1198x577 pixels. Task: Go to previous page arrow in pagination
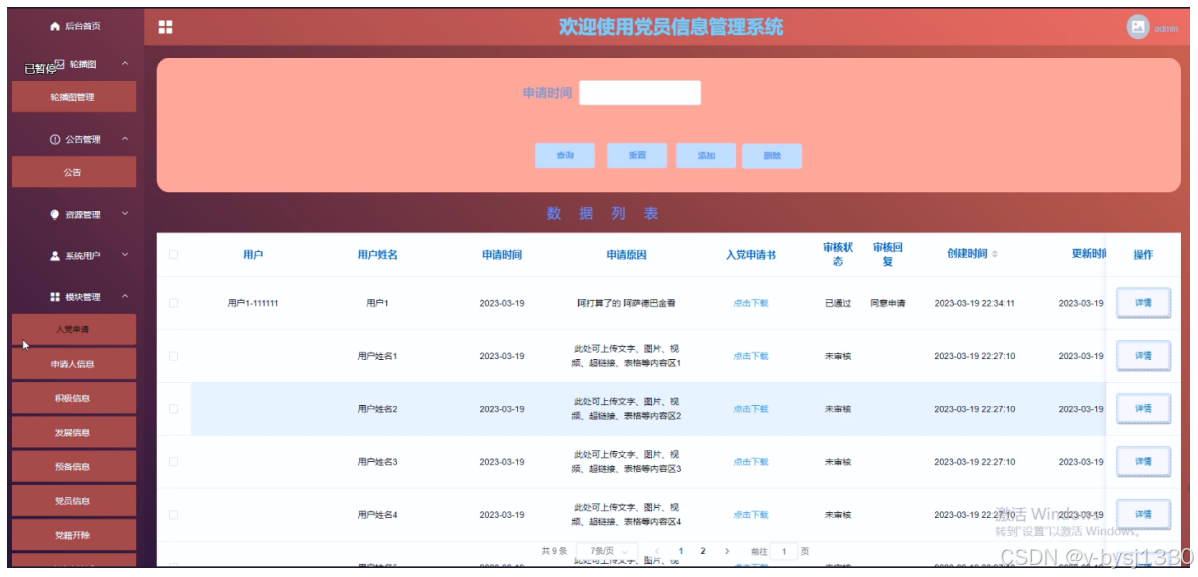click(x=656, y=551)
